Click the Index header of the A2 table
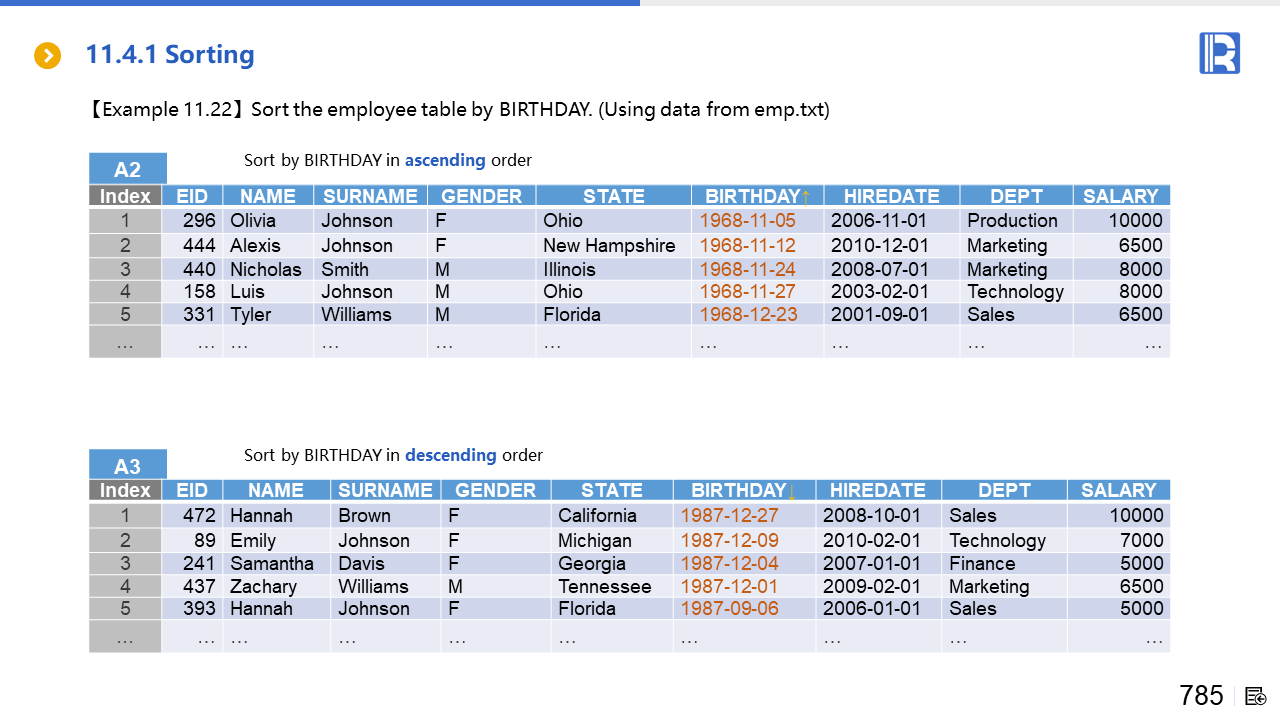The image size is (1280, 720). (125, 196)
